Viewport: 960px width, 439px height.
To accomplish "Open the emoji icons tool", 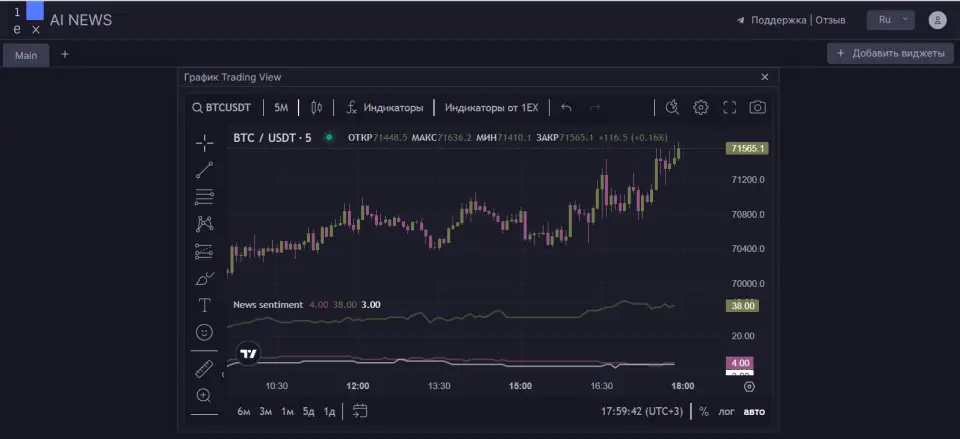I will pos(204,332).
